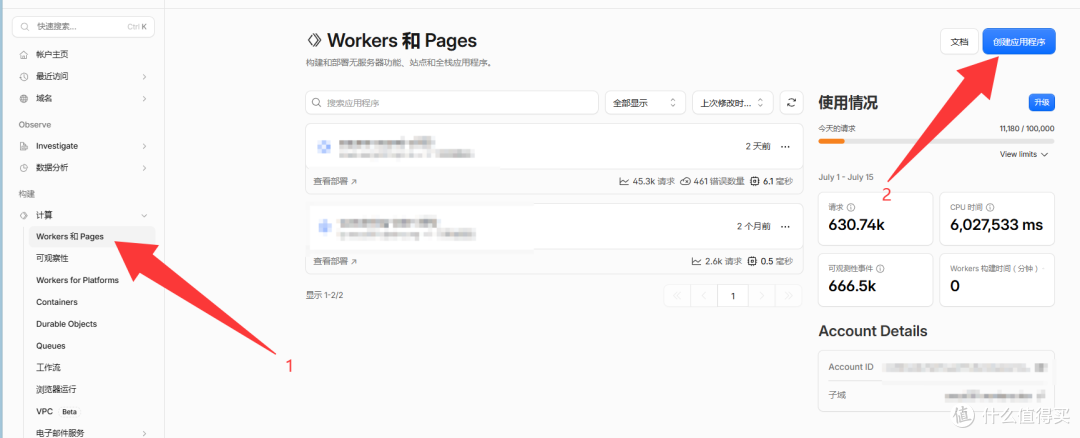Select Workers 和 Pages in sidebar
Screen dimensions: 1080x438
92,237
